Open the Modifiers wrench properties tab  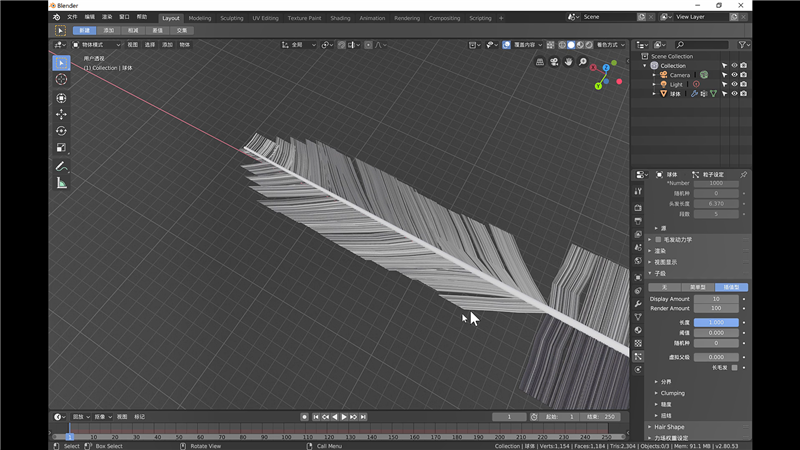(638, 304)
